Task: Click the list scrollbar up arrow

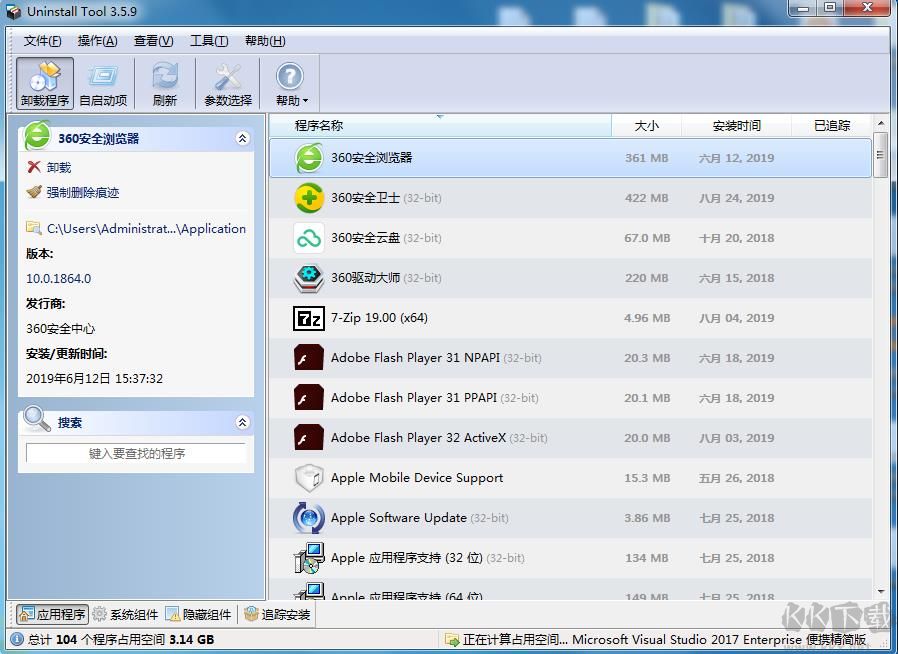Action: click(x=880, y=123)
